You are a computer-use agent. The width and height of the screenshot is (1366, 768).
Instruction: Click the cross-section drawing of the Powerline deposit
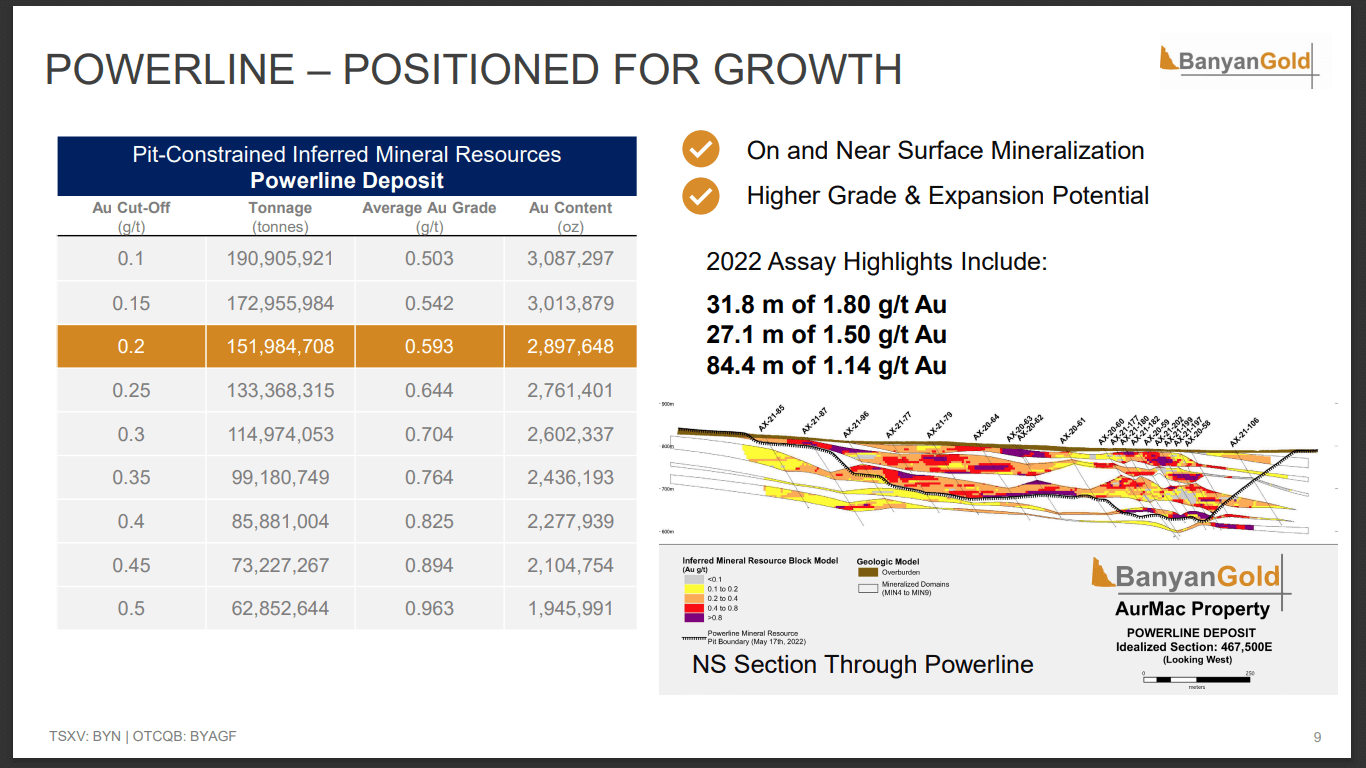coord(998,471)
